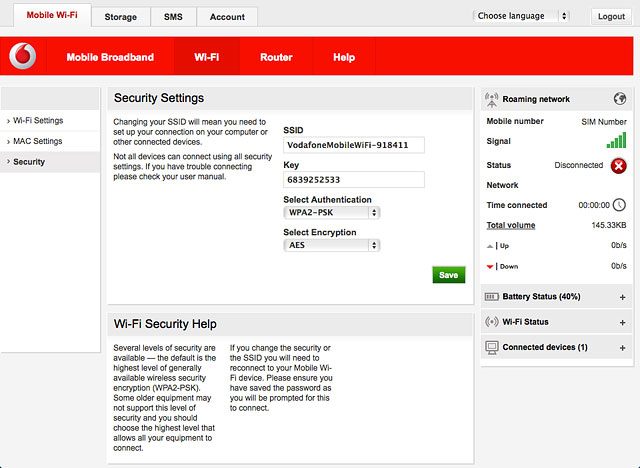Click the Wi-Fi Security Help heading
The width and height of the screenshot is (640, 468).
point(165,324)
